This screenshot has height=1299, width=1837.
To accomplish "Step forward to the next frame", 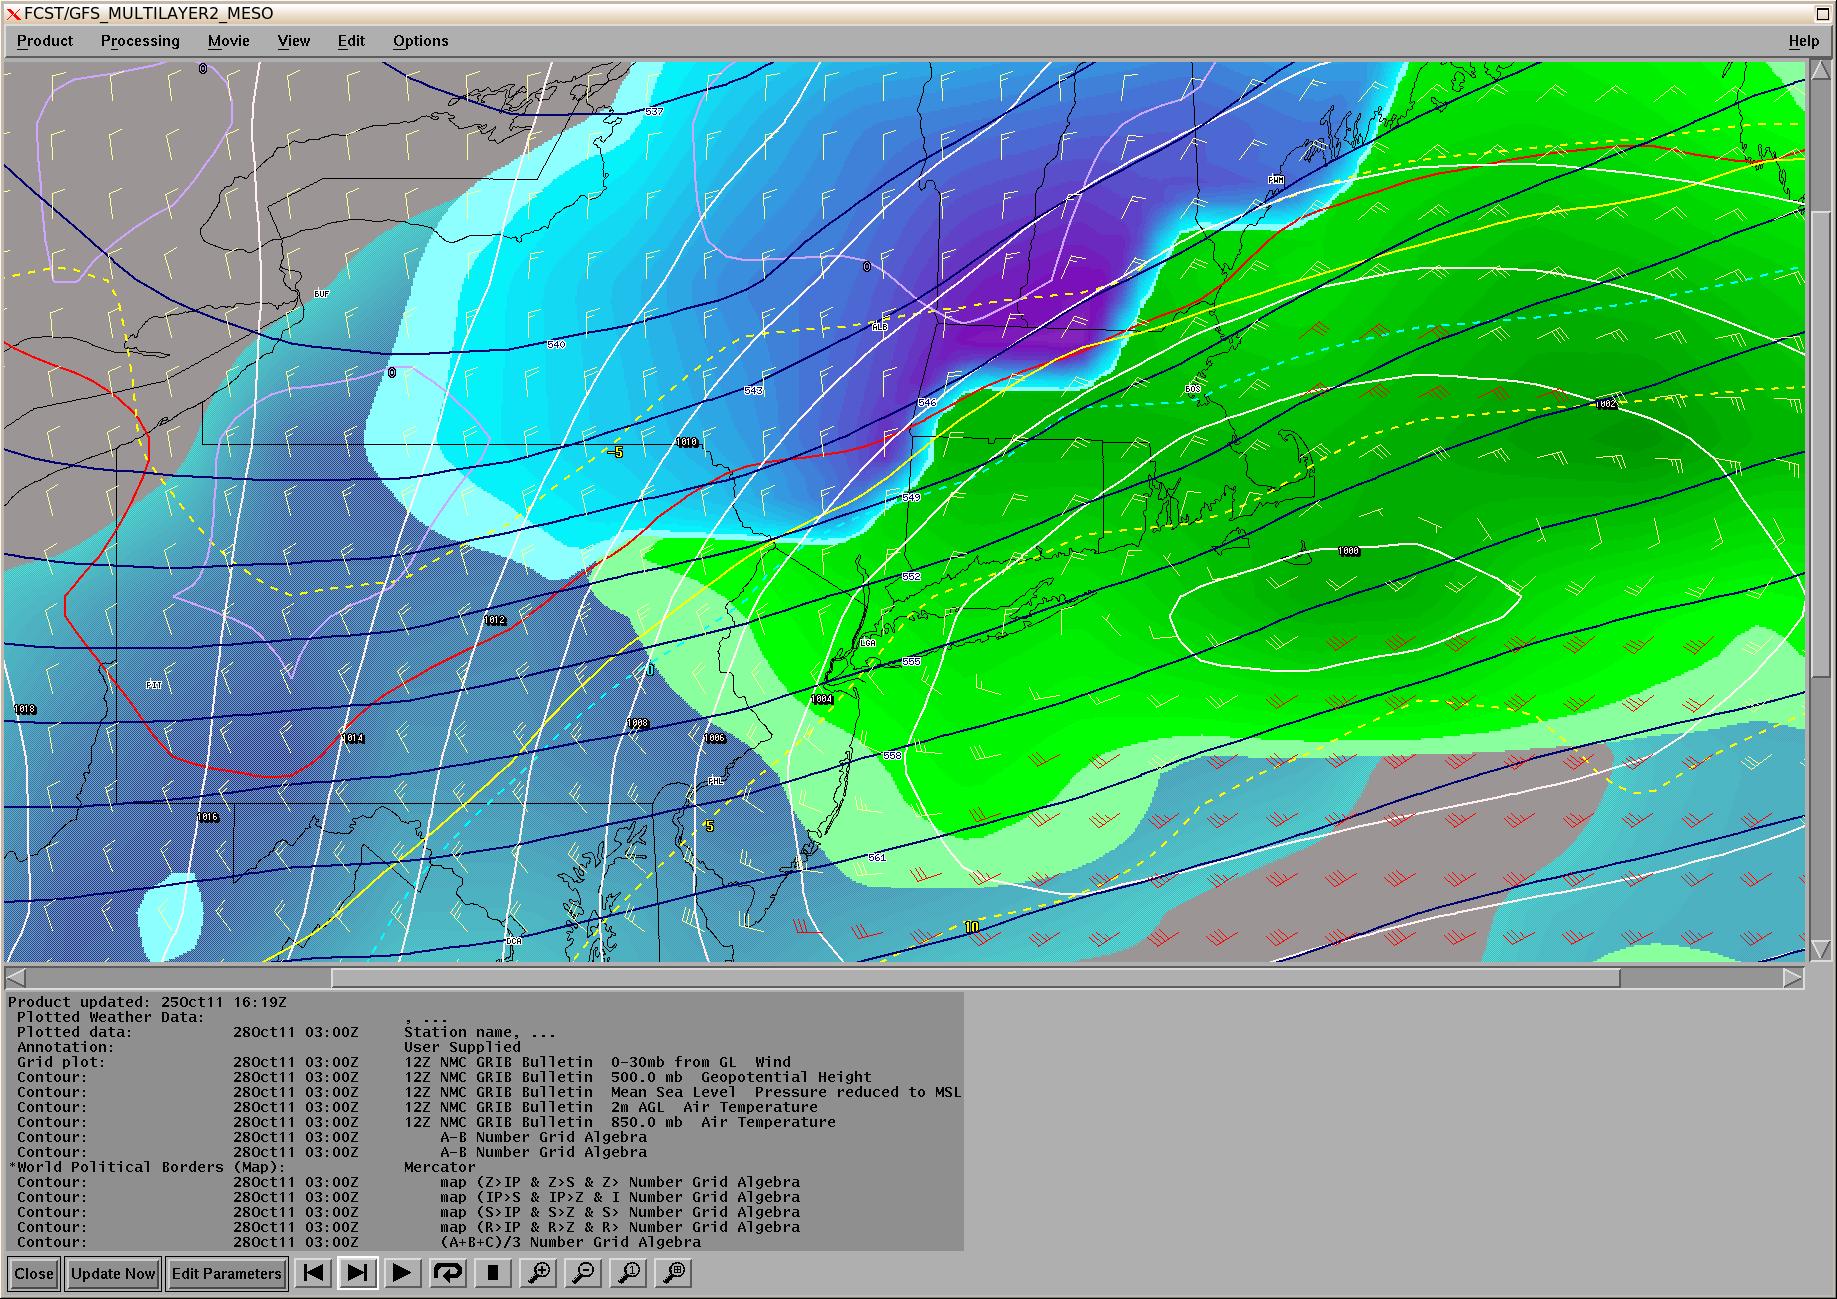I will 357,1273.
